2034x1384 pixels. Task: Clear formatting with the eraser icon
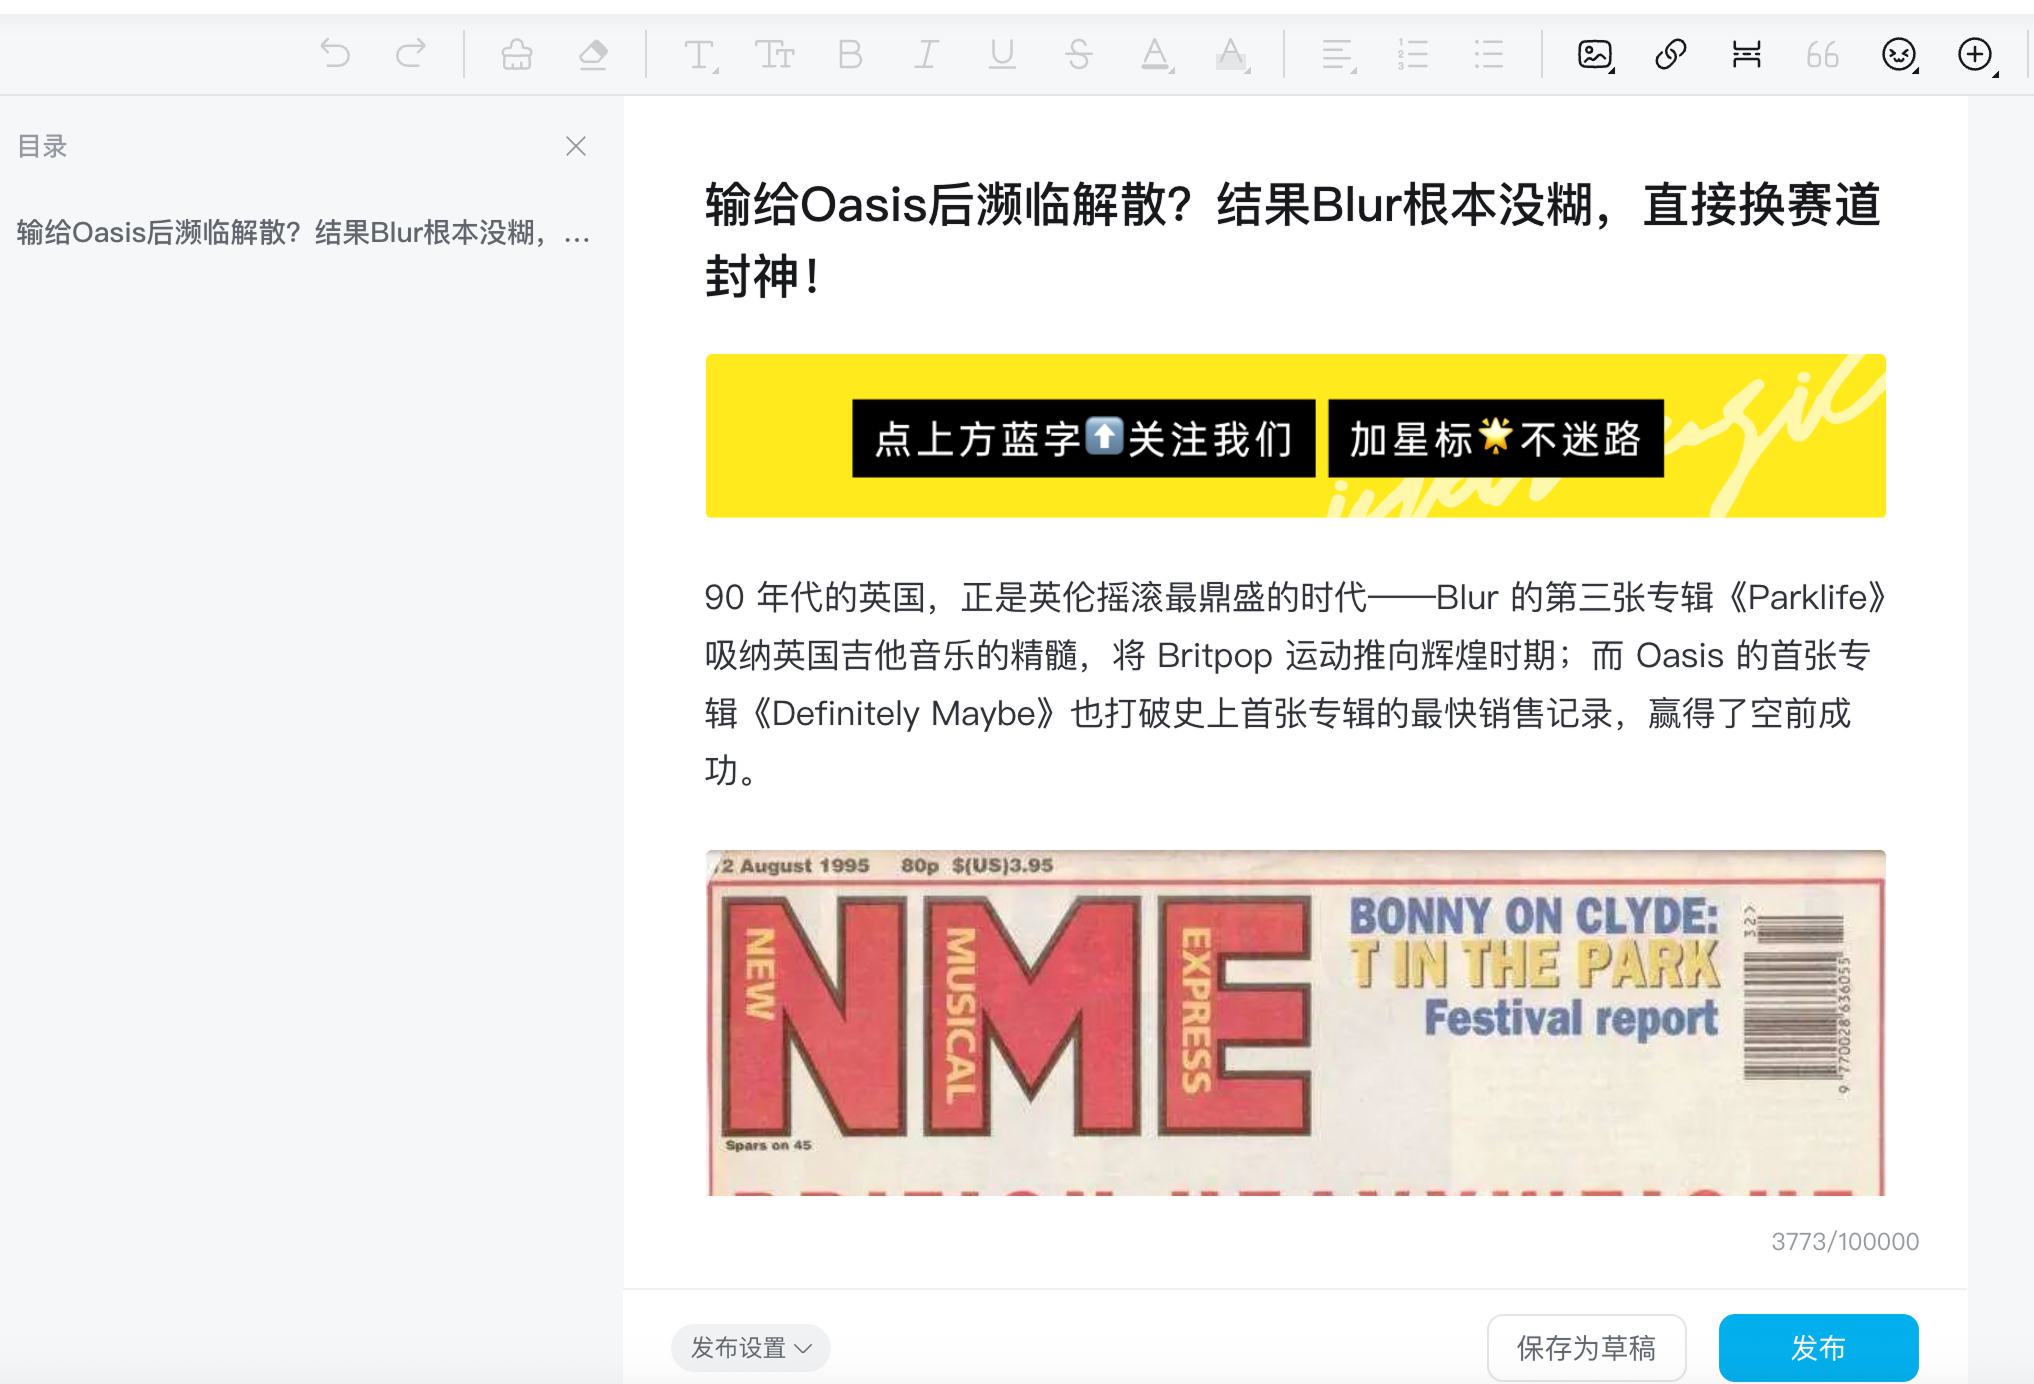[x=593, y=55]
